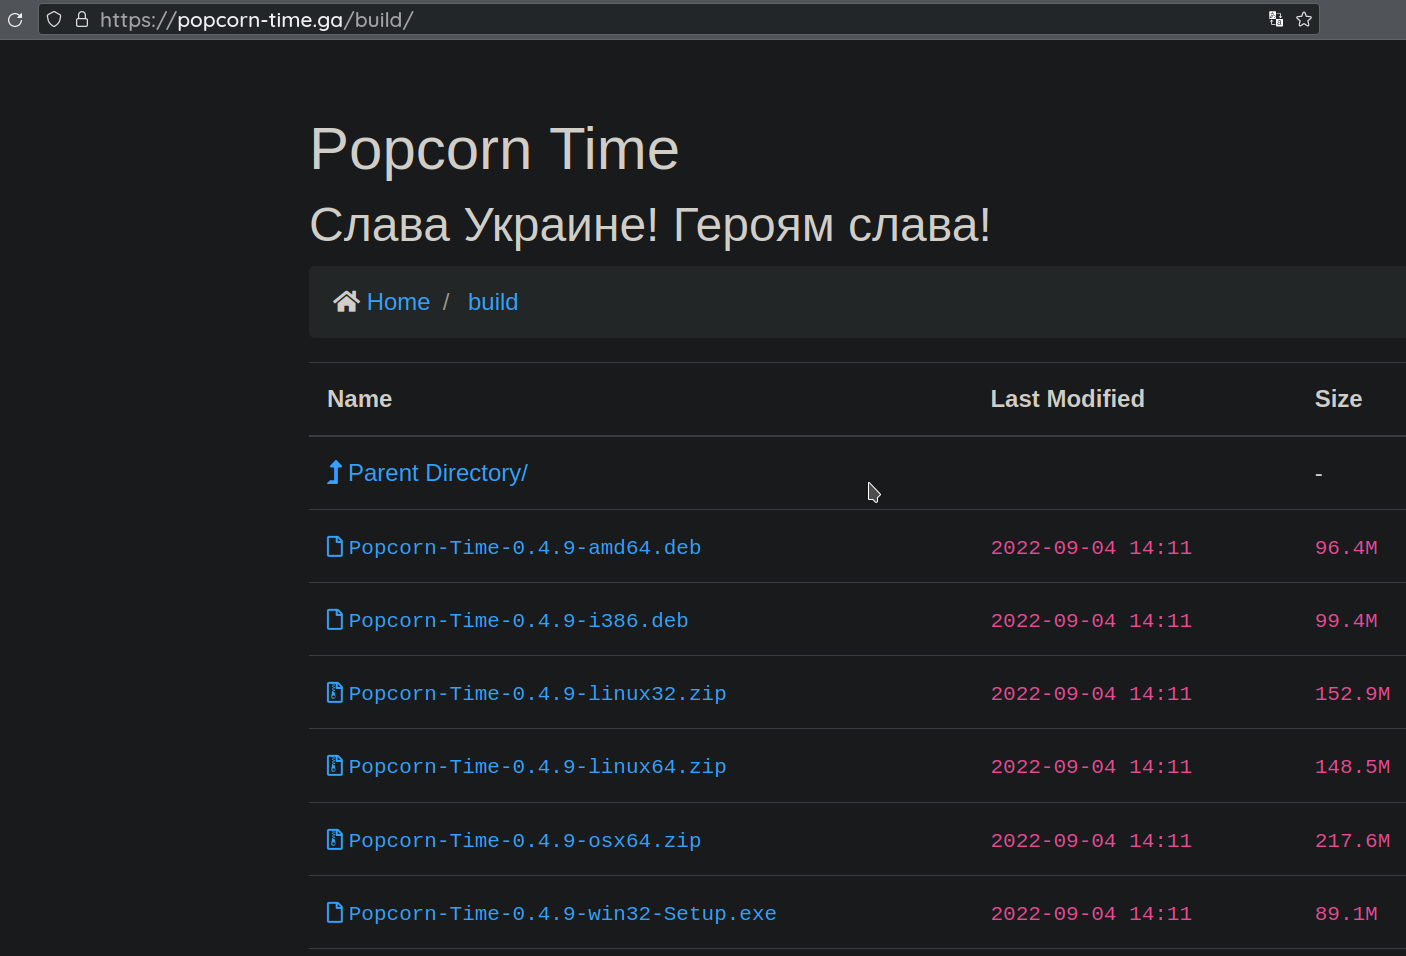This screenshot has height=956, width=1406.
Task: Click the Home house icon in breadcrumb
Action: coord(346,302)
